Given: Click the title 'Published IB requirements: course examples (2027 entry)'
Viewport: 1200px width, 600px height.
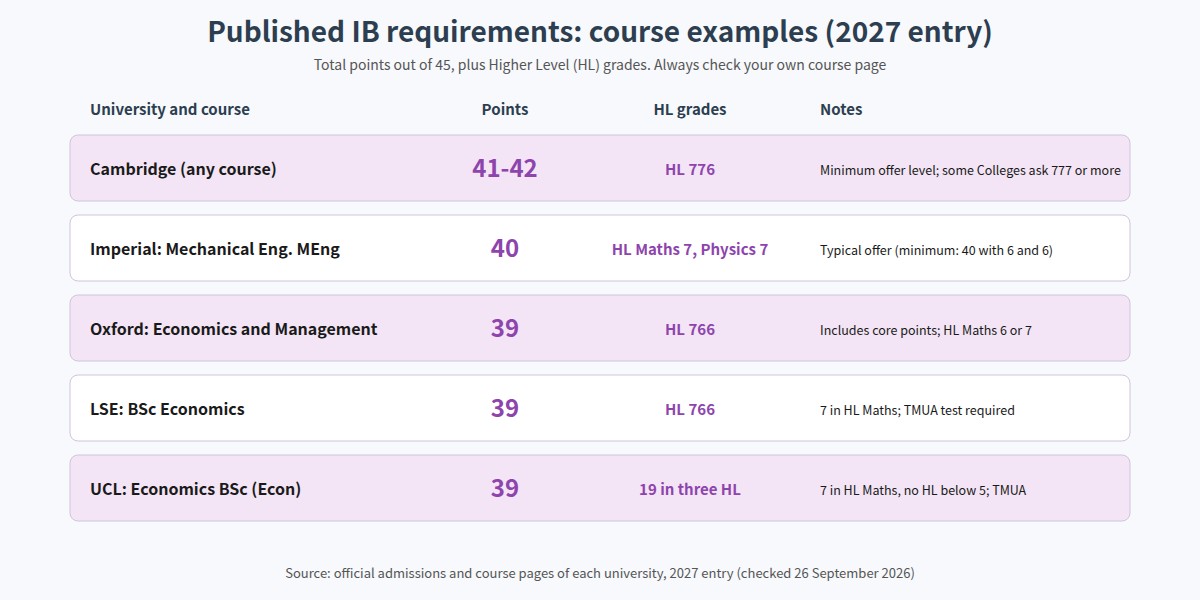Looking at the screenshot, I should [x=600, y=31].
